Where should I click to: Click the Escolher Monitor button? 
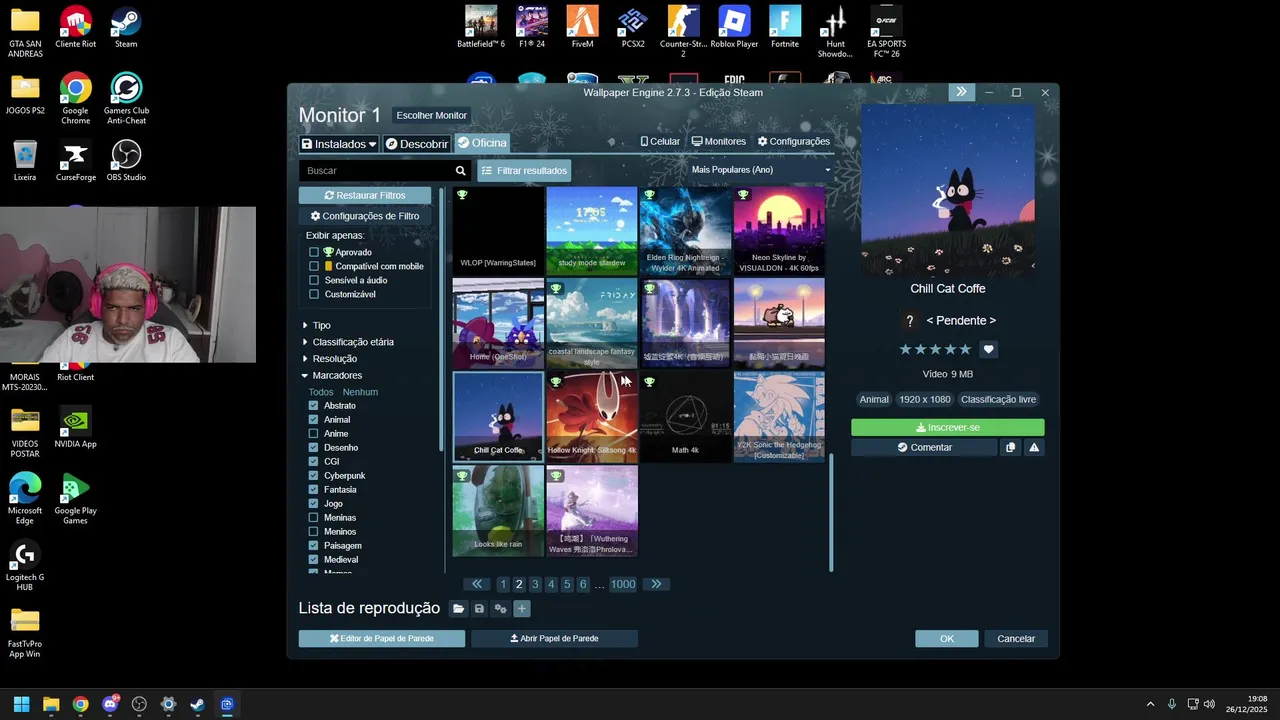click(431, 115)
